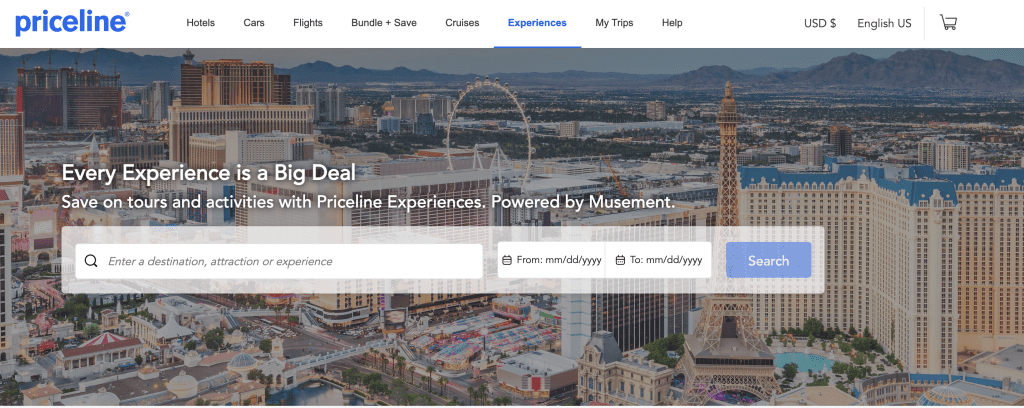
Task: Open the USD $ currency selector
Action: pos(819,23)
